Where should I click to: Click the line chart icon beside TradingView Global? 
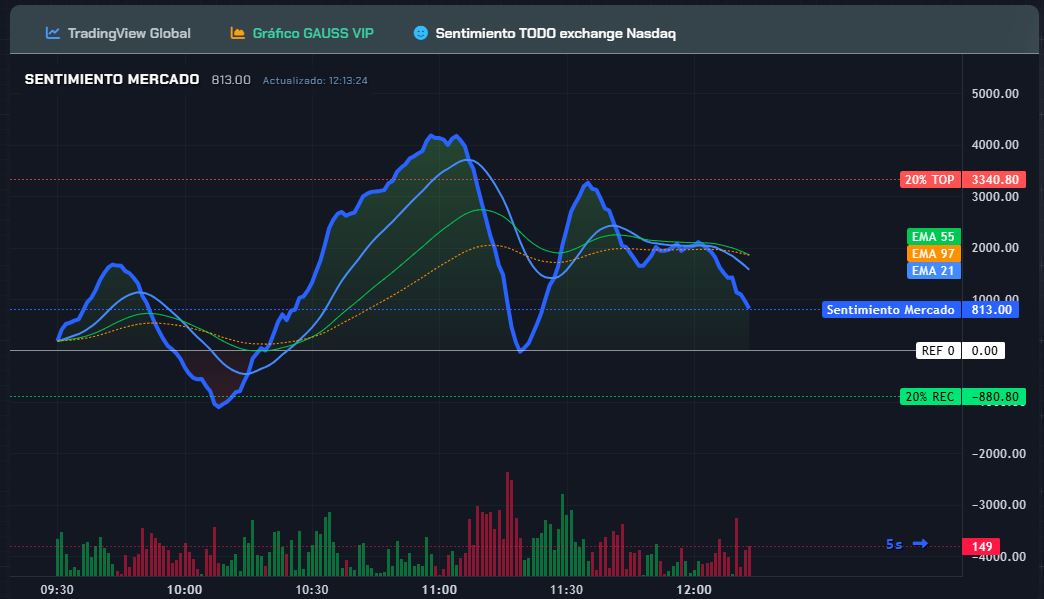pos(53,33)
